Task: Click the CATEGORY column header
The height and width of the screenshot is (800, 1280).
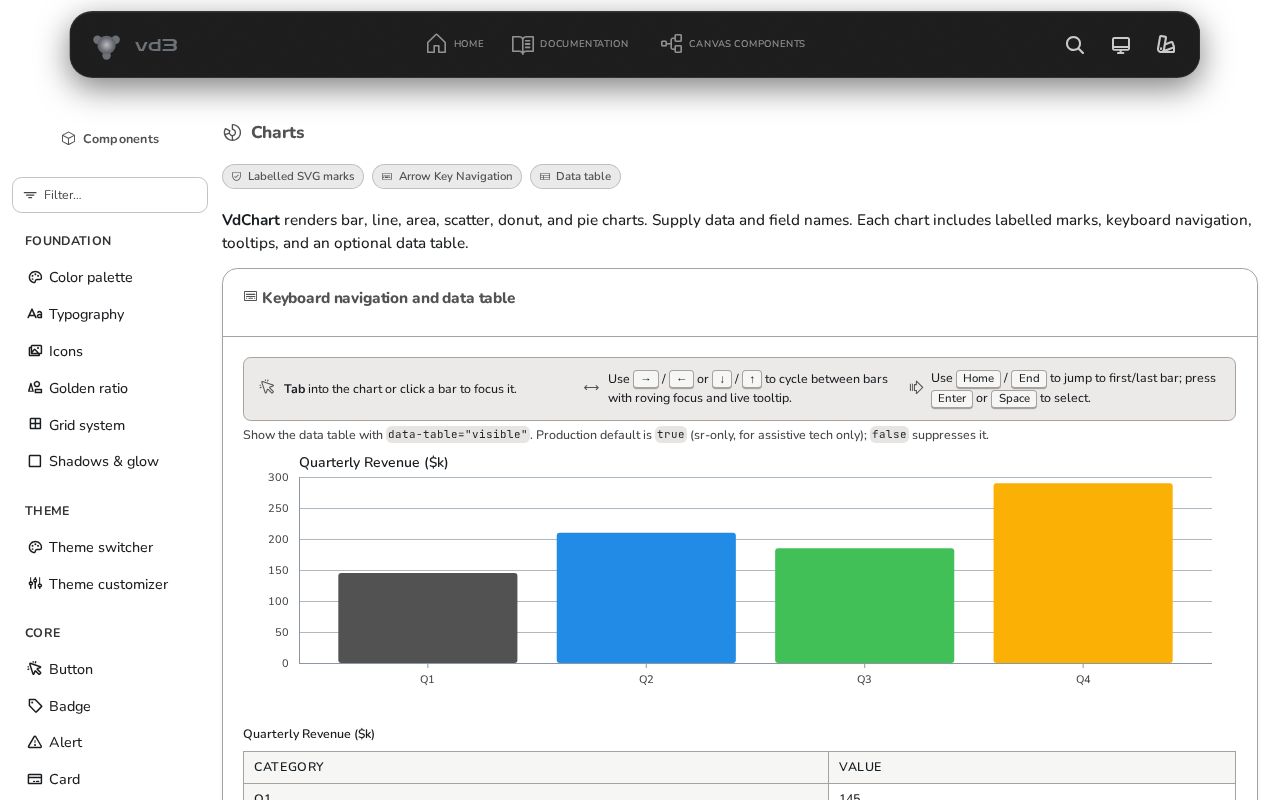Action: tap(536, 767)
